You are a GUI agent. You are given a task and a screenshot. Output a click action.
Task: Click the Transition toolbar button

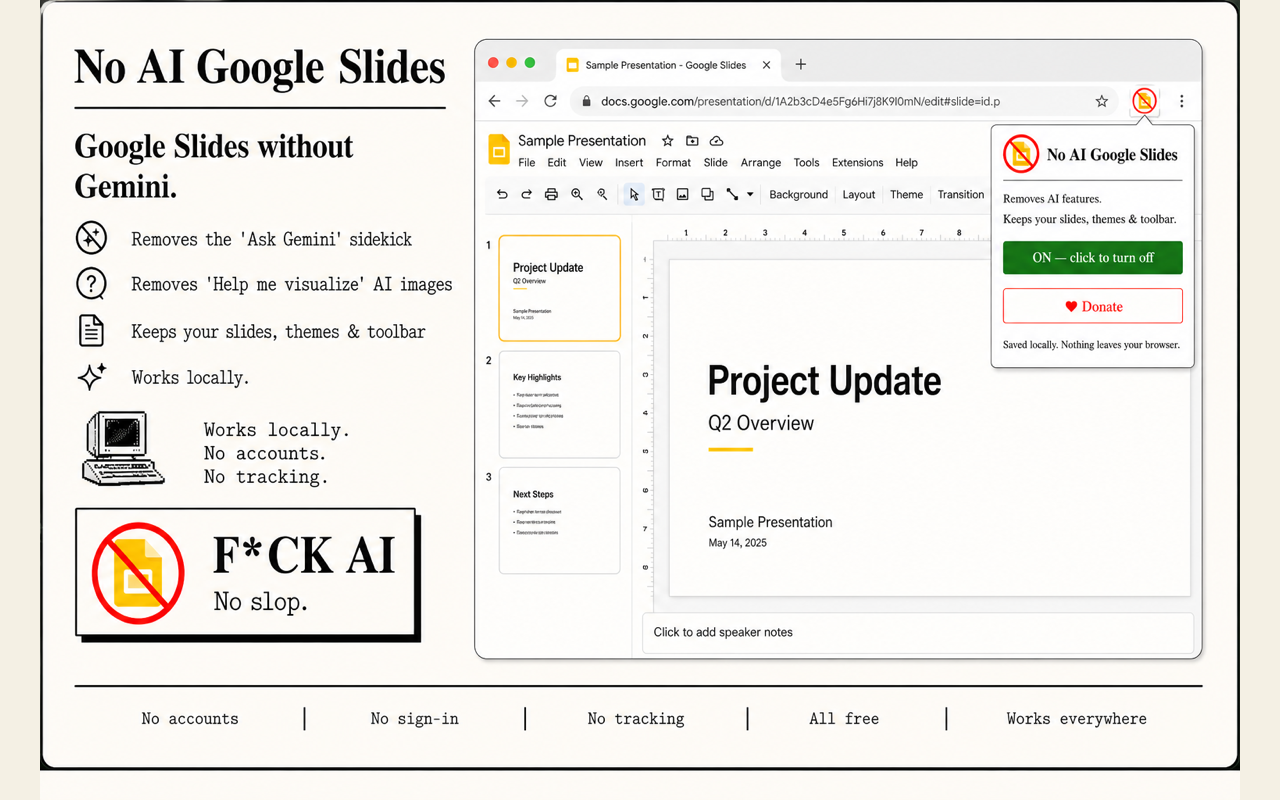(961, 195)
